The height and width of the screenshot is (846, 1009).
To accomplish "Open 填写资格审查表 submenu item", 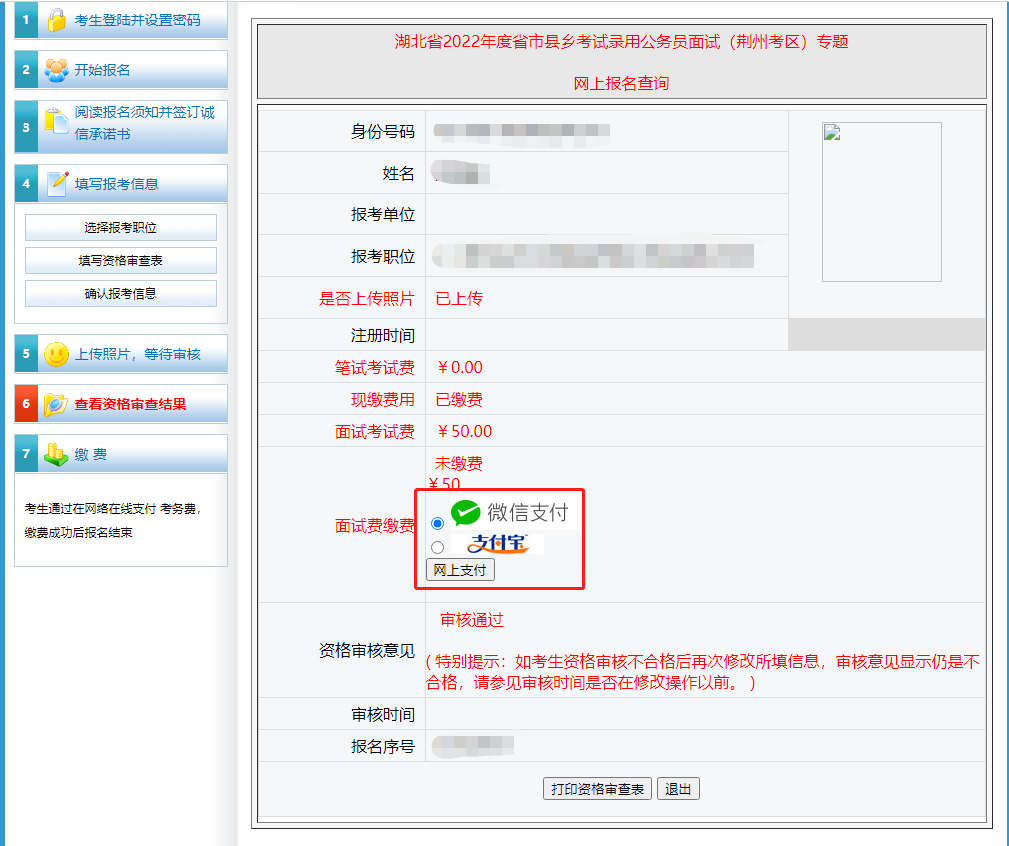I will 120,261.
